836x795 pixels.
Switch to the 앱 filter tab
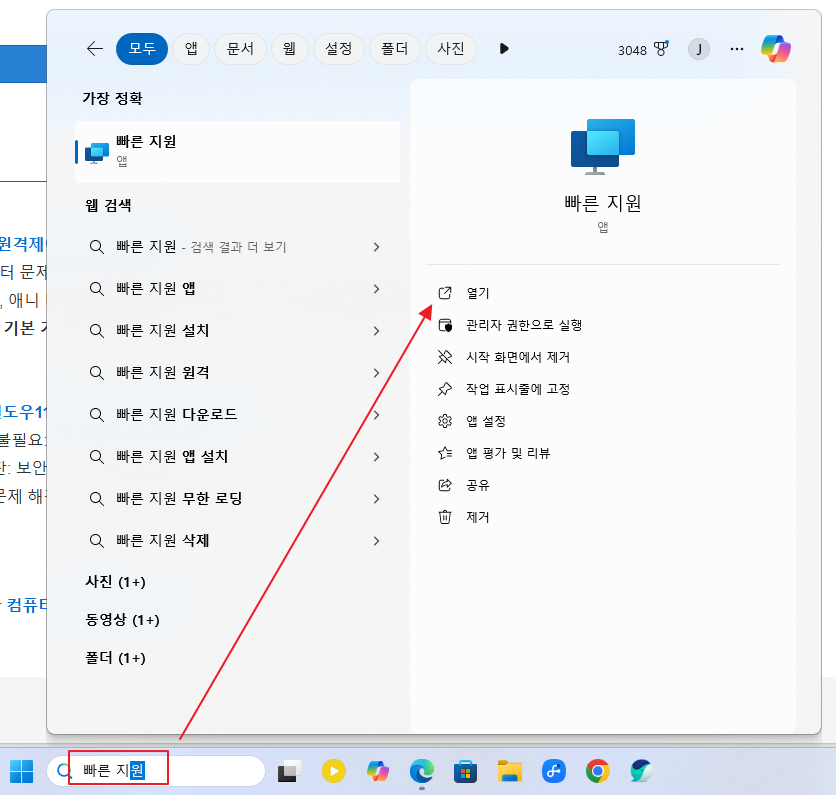[x=191, y=49]
